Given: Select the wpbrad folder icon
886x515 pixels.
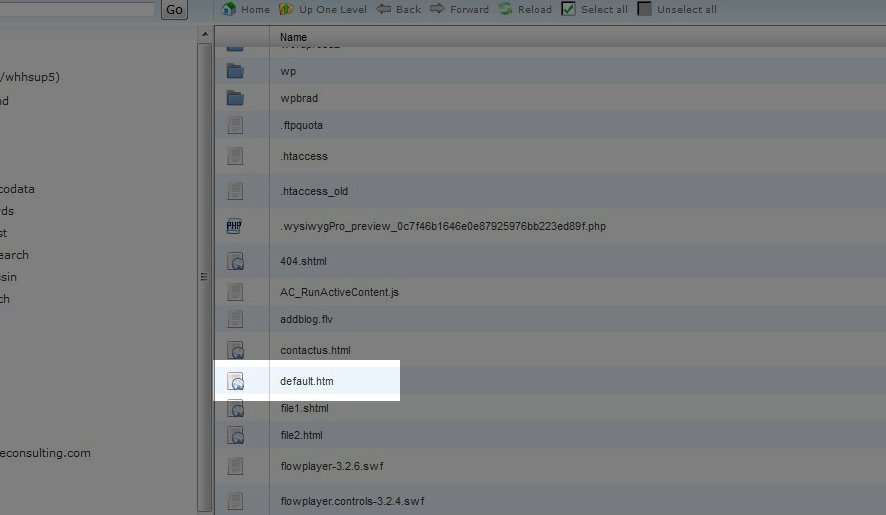Looking at the screenshot, I should click(235, 98).
